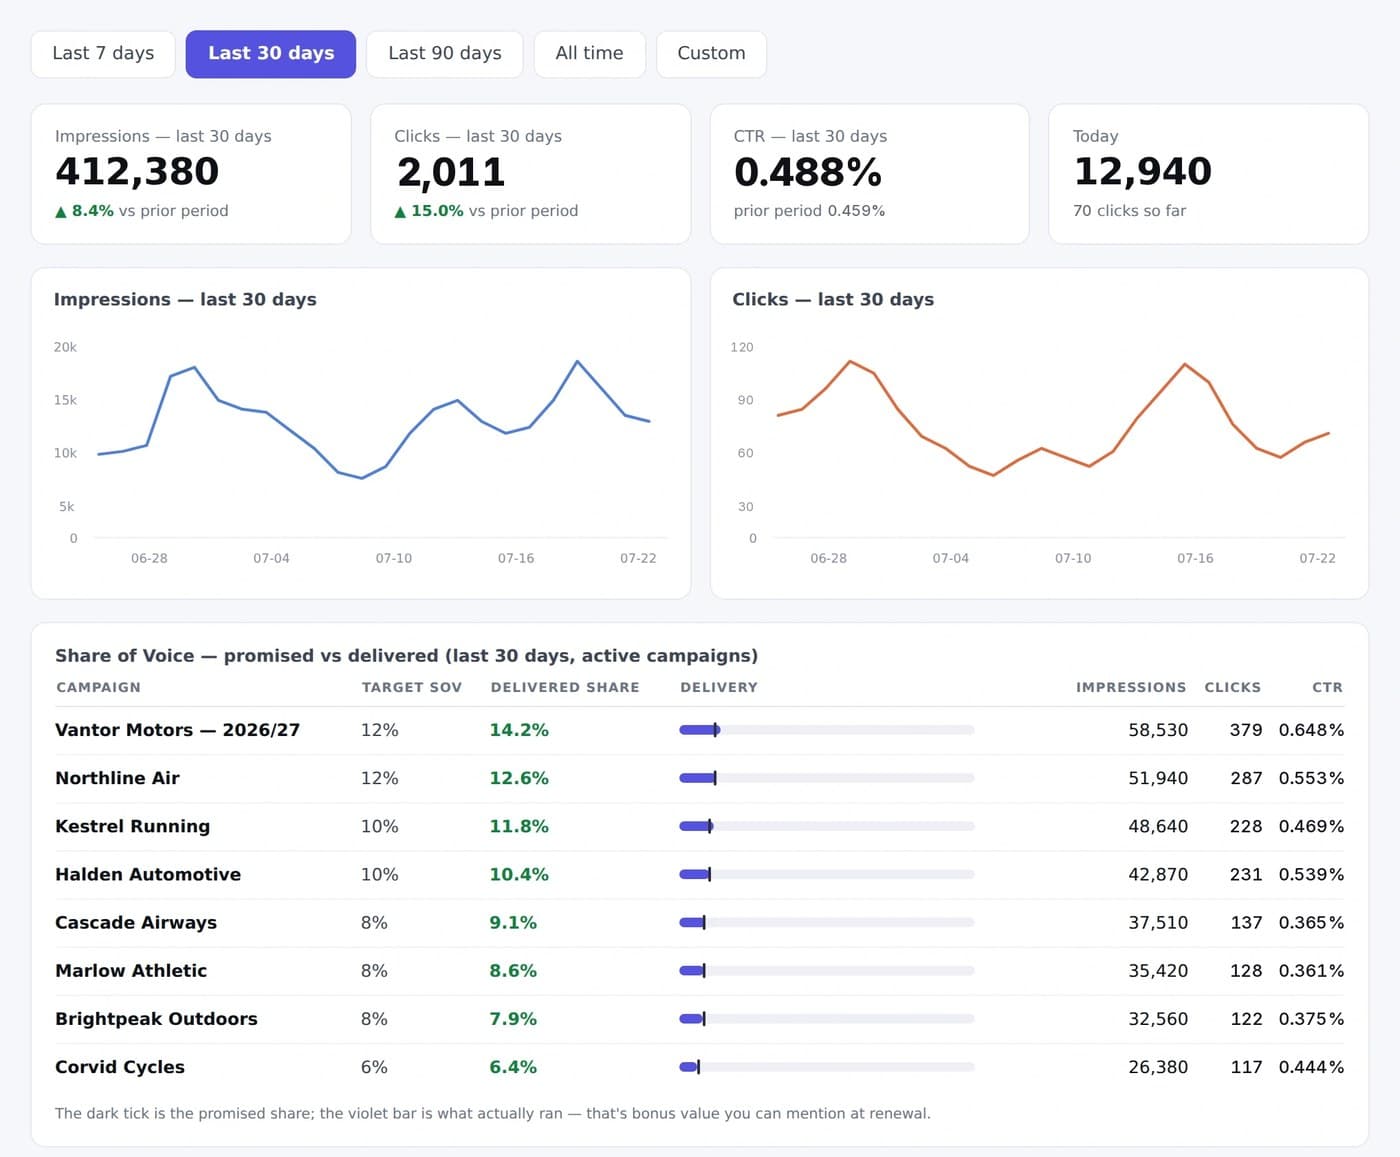Click the 0.444% CTR cell

1311,1067
